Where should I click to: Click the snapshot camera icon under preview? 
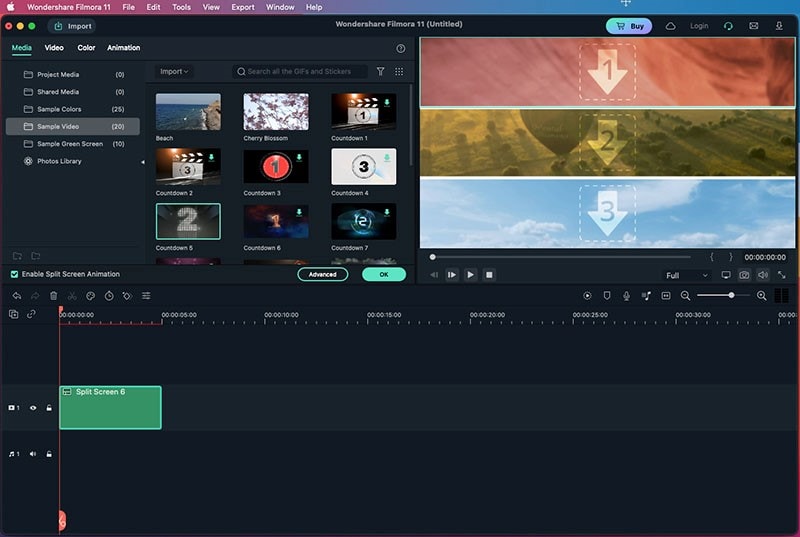click(744, 275)
